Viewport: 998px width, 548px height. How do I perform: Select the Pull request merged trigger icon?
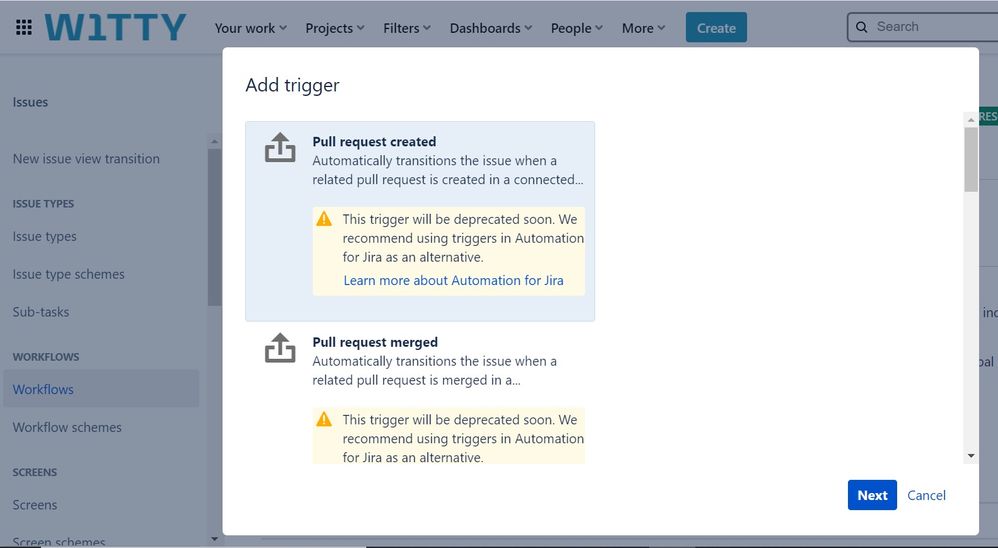pos(280,348)
